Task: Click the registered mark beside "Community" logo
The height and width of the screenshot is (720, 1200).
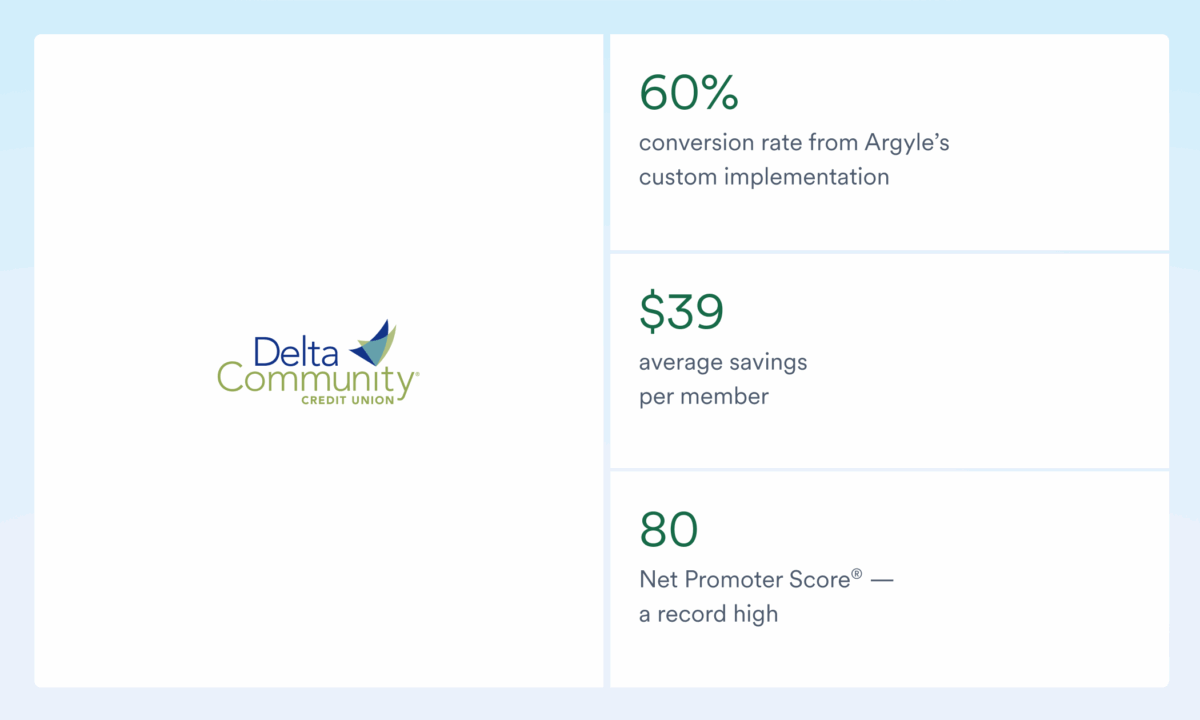Action: point(416,374)
